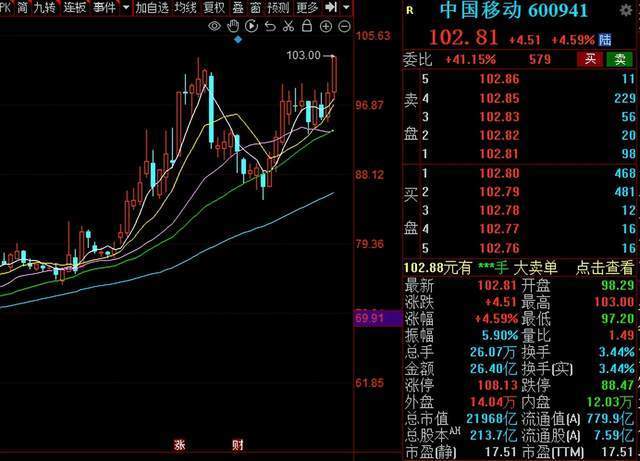Click the 外盘 value 14.04万
Image resolution: width=640 pixels, height=461 pixels.
pos(492,402)
